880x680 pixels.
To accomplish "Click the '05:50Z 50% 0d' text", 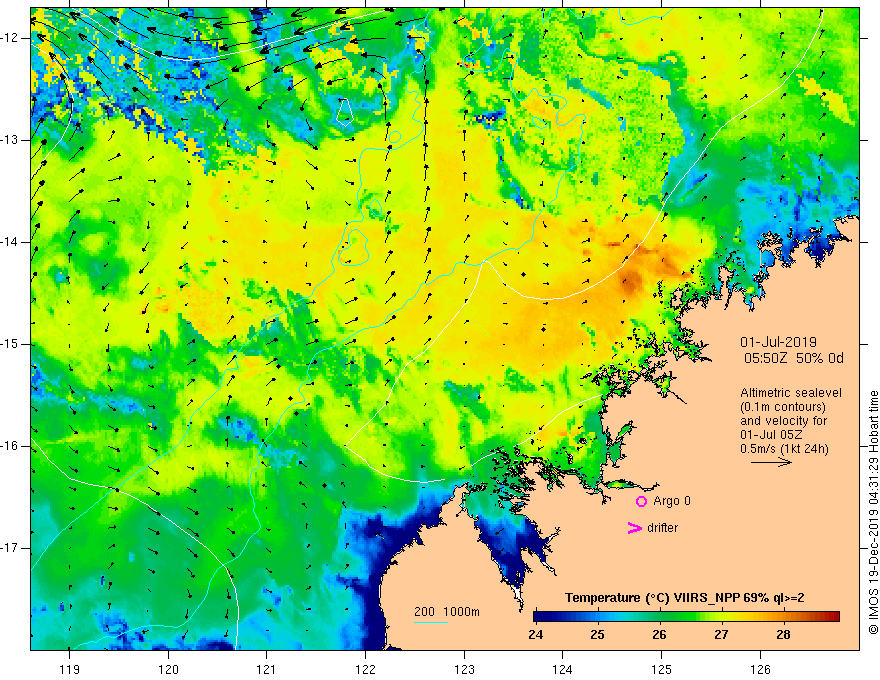I will tap(794, 358).
